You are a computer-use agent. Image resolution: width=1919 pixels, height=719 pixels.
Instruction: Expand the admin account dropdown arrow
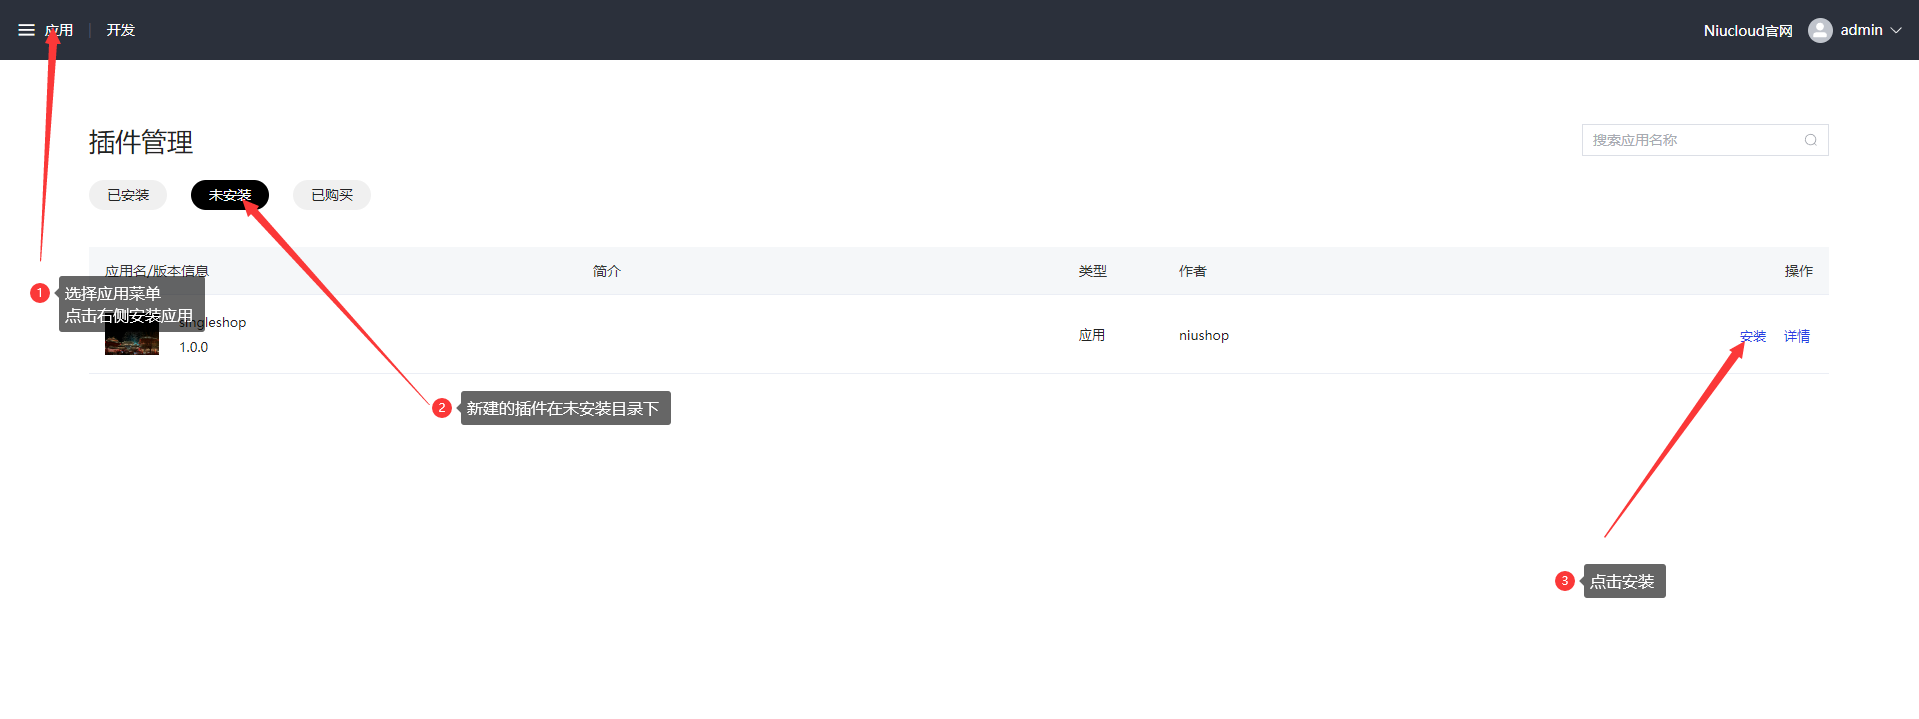(x=1896, y=30)
